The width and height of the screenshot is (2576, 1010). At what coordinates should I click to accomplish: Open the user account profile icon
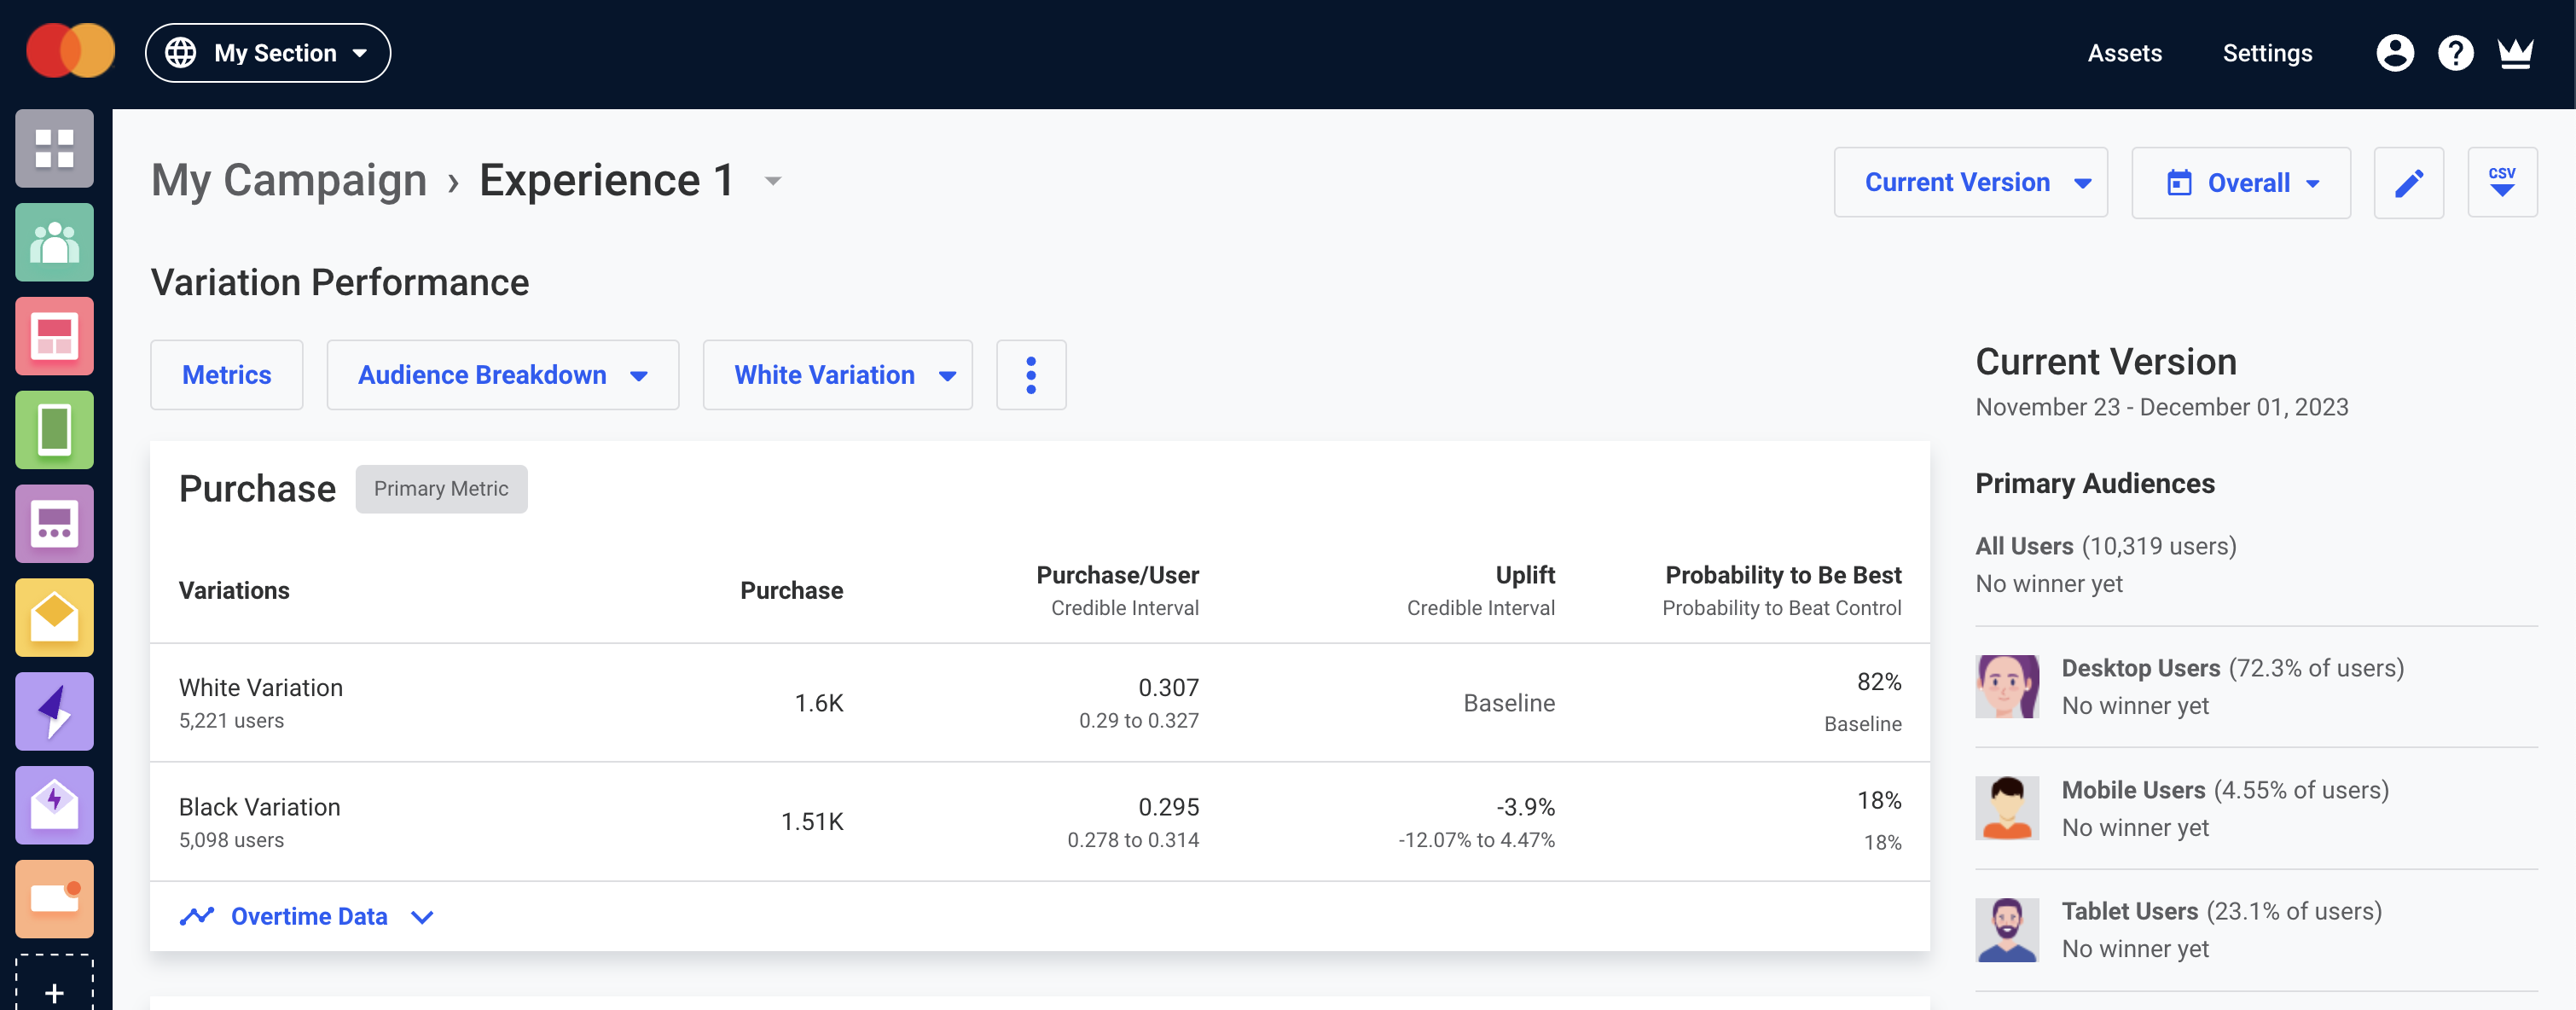(x=2395, y=53)
